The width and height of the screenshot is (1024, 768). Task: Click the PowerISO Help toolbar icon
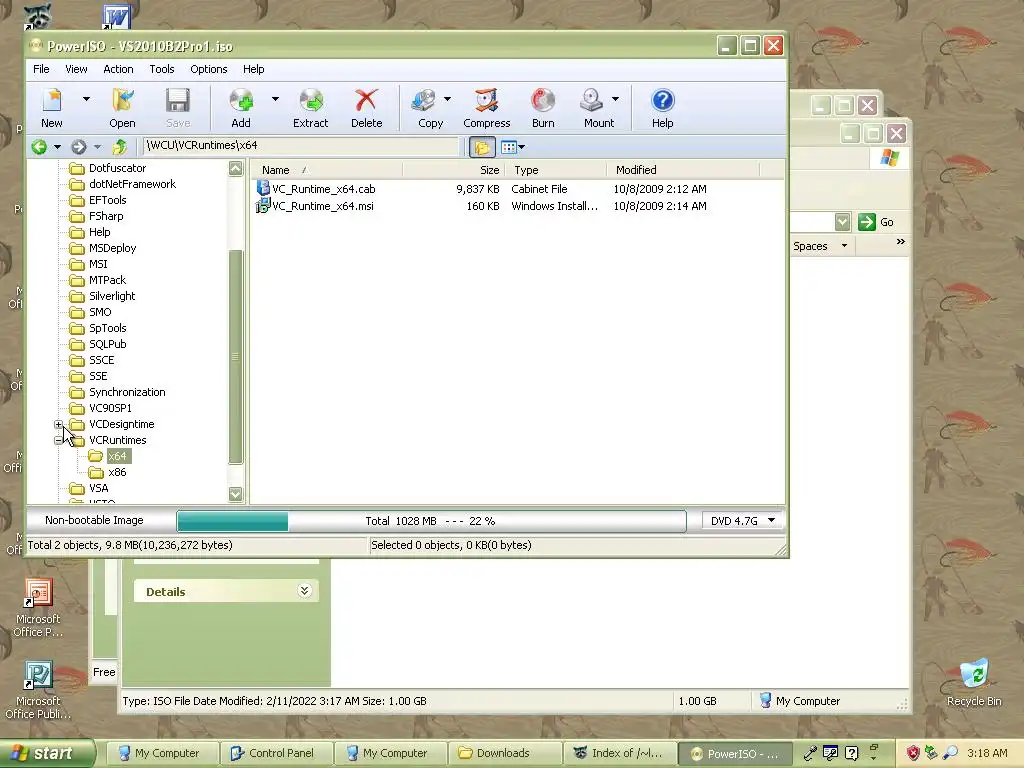[x=662, y=108]
